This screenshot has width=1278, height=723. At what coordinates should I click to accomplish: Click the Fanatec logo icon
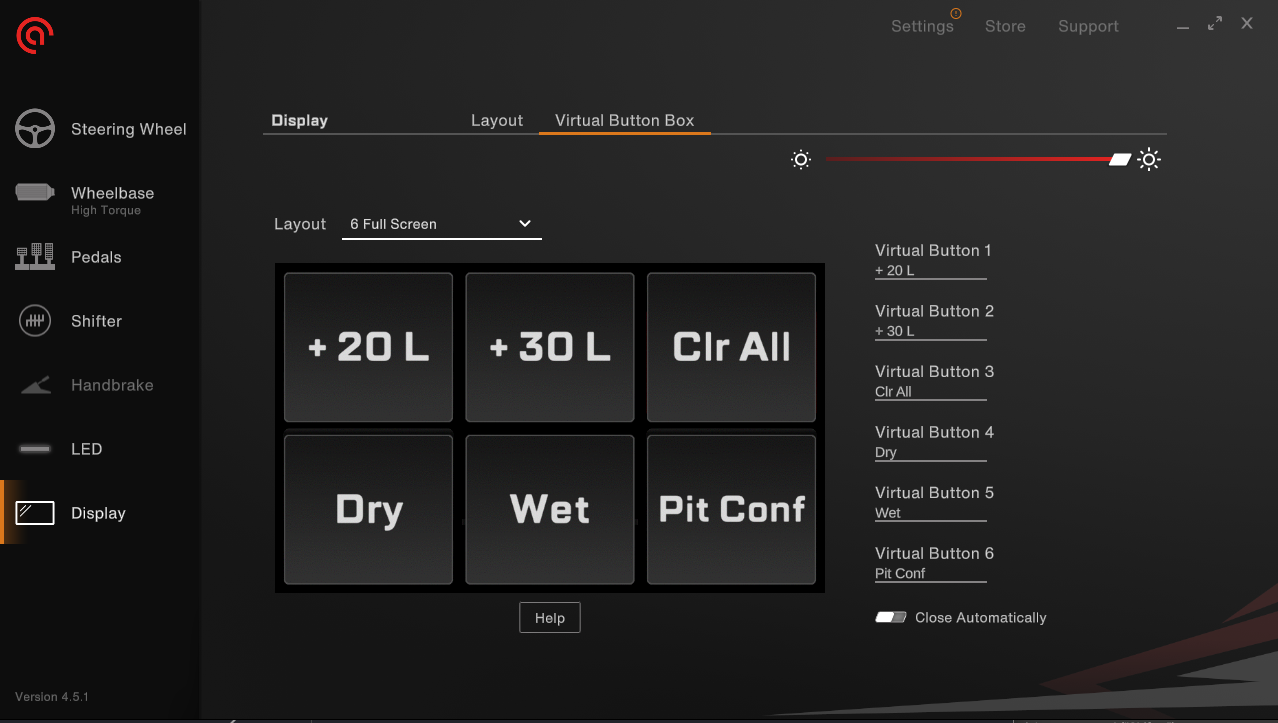coord(35,35)
